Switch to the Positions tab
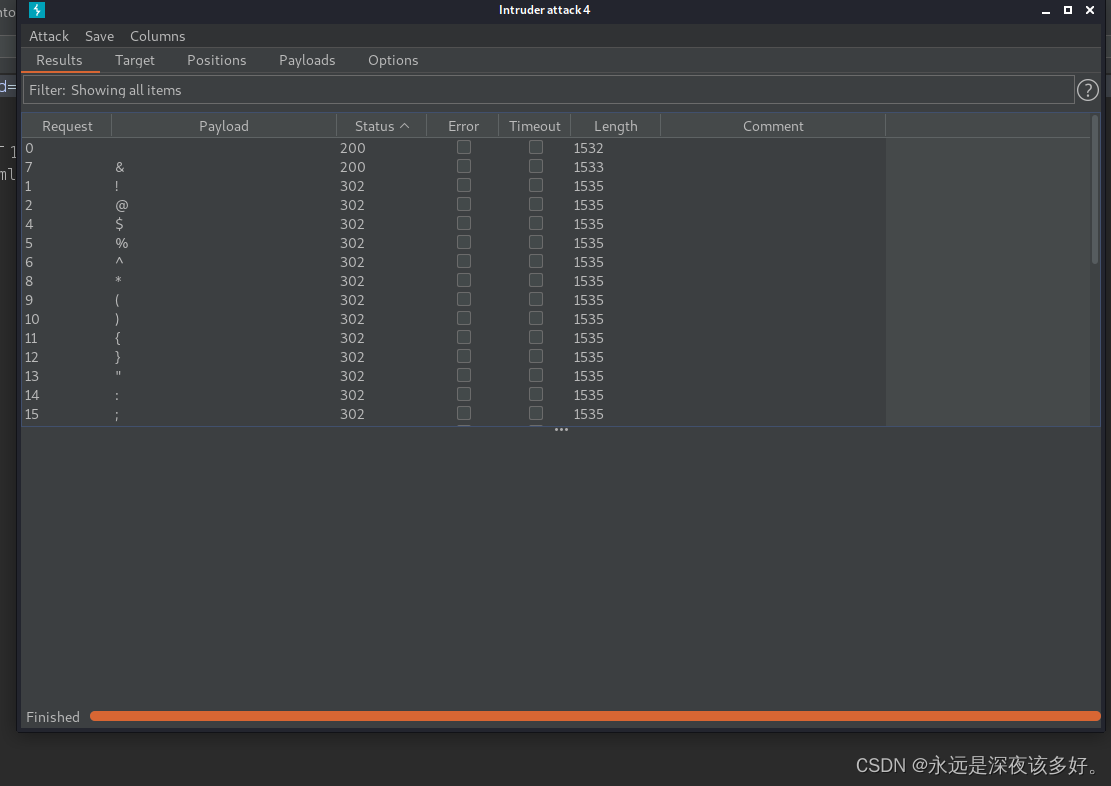Screen dimensions: 1111x786 tap(216, 60)
